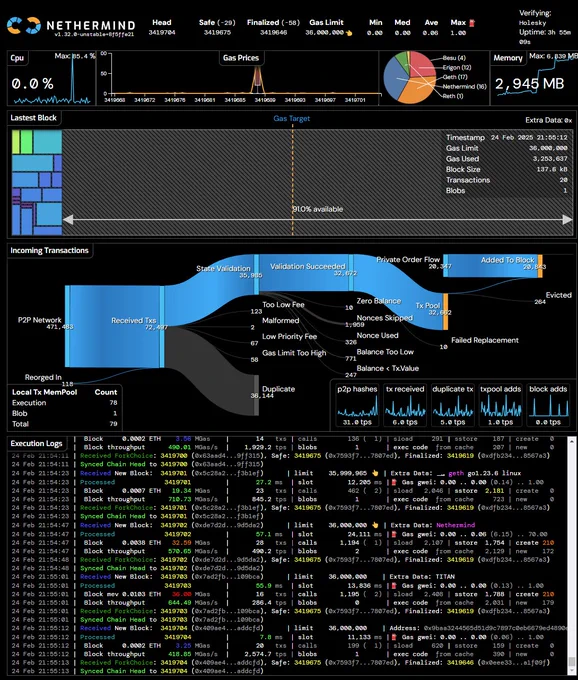Click the Geth (17) legend entry
The width and height of the screenshot is (578, 680).
(x=455, y=77)
